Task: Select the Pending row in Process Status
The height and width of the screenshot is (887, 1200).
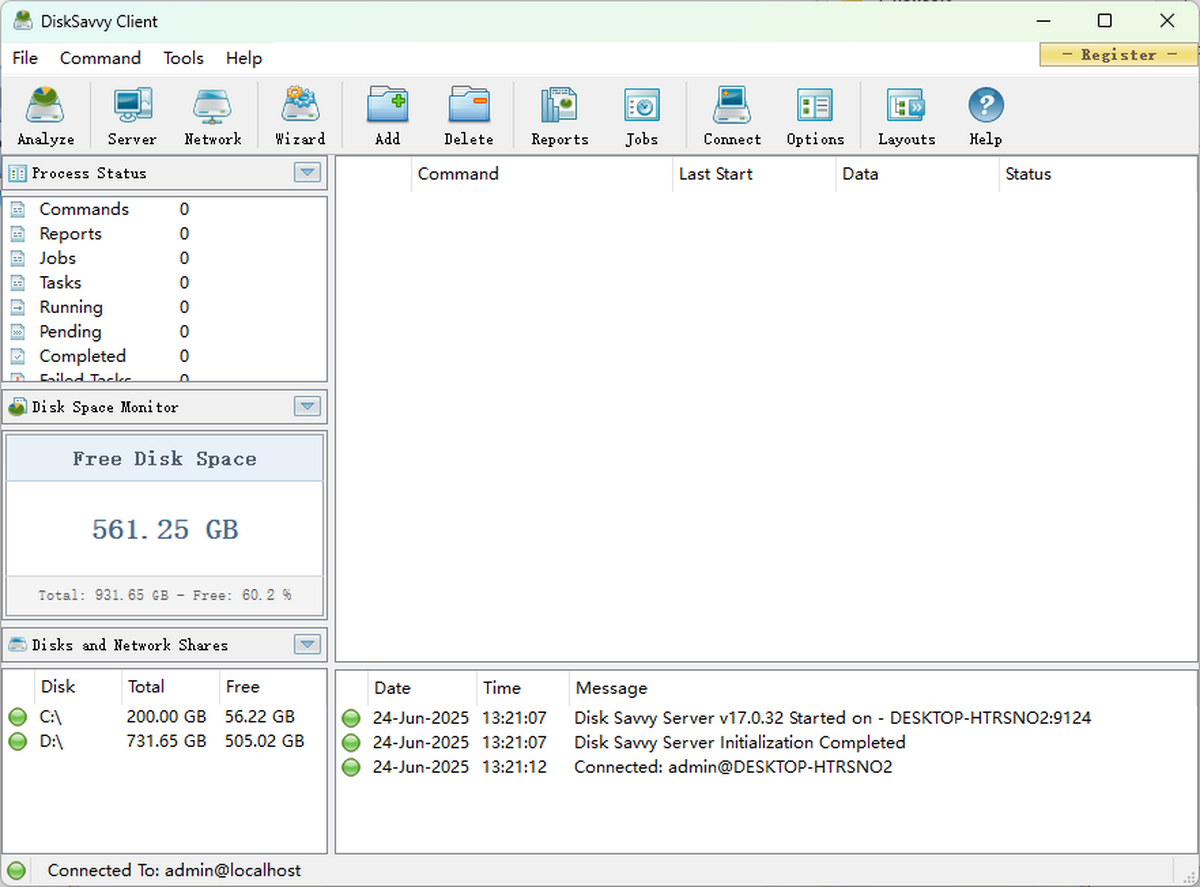Action: click(x=70, y=331)
